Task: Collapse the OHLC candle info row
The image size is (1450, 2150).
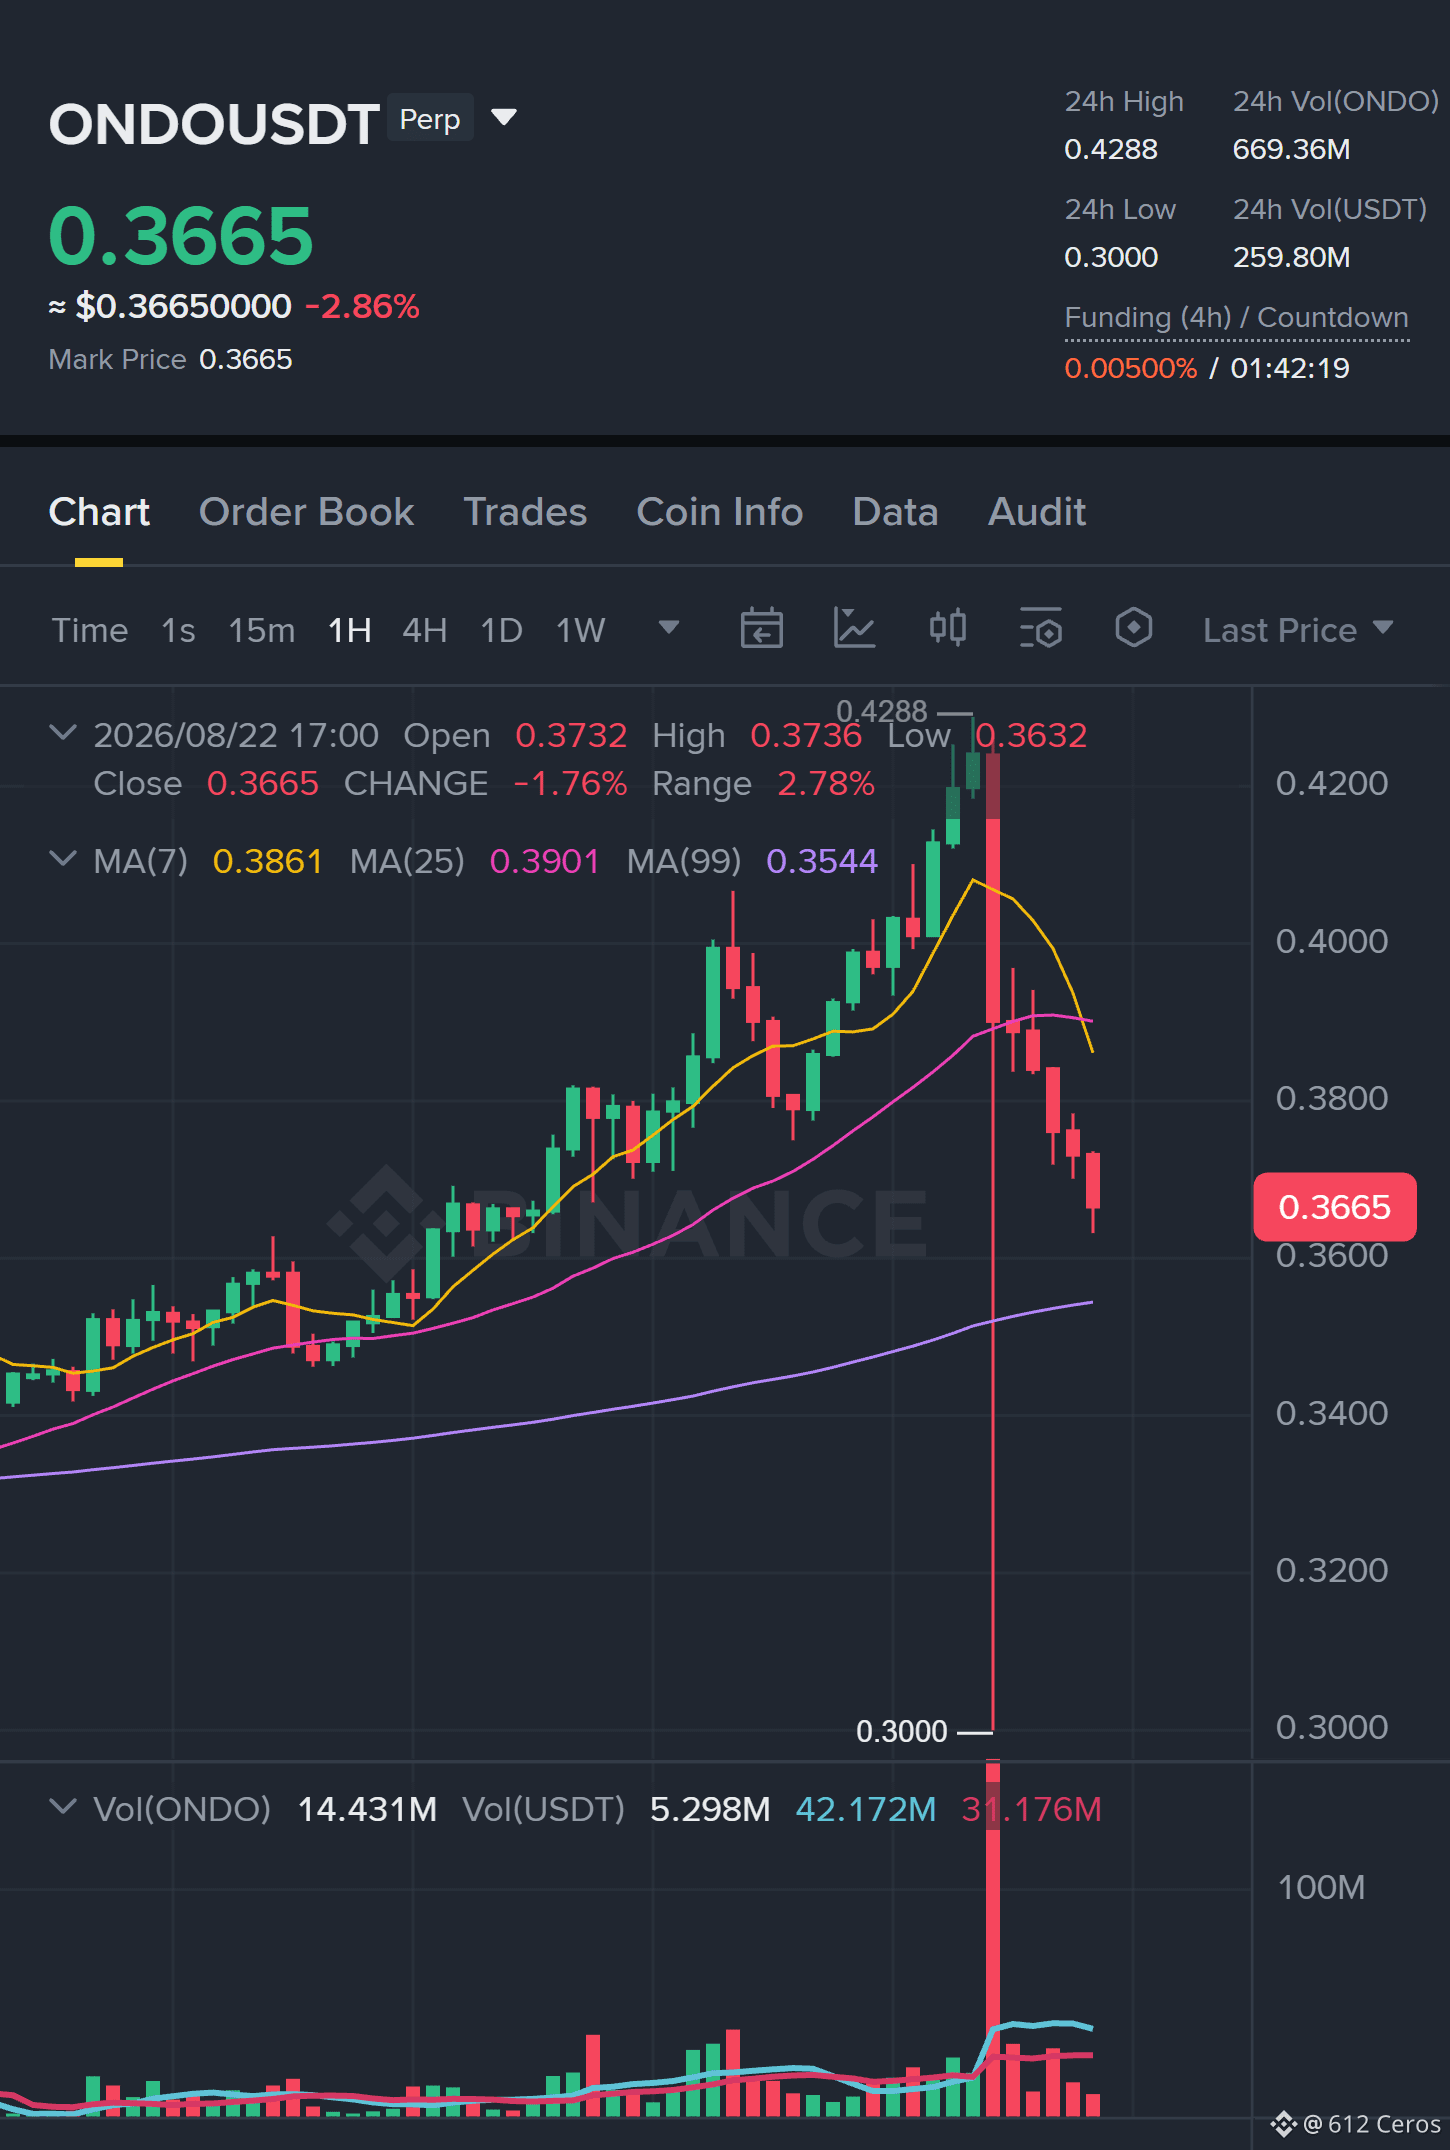Action: (x=62, y=733)
